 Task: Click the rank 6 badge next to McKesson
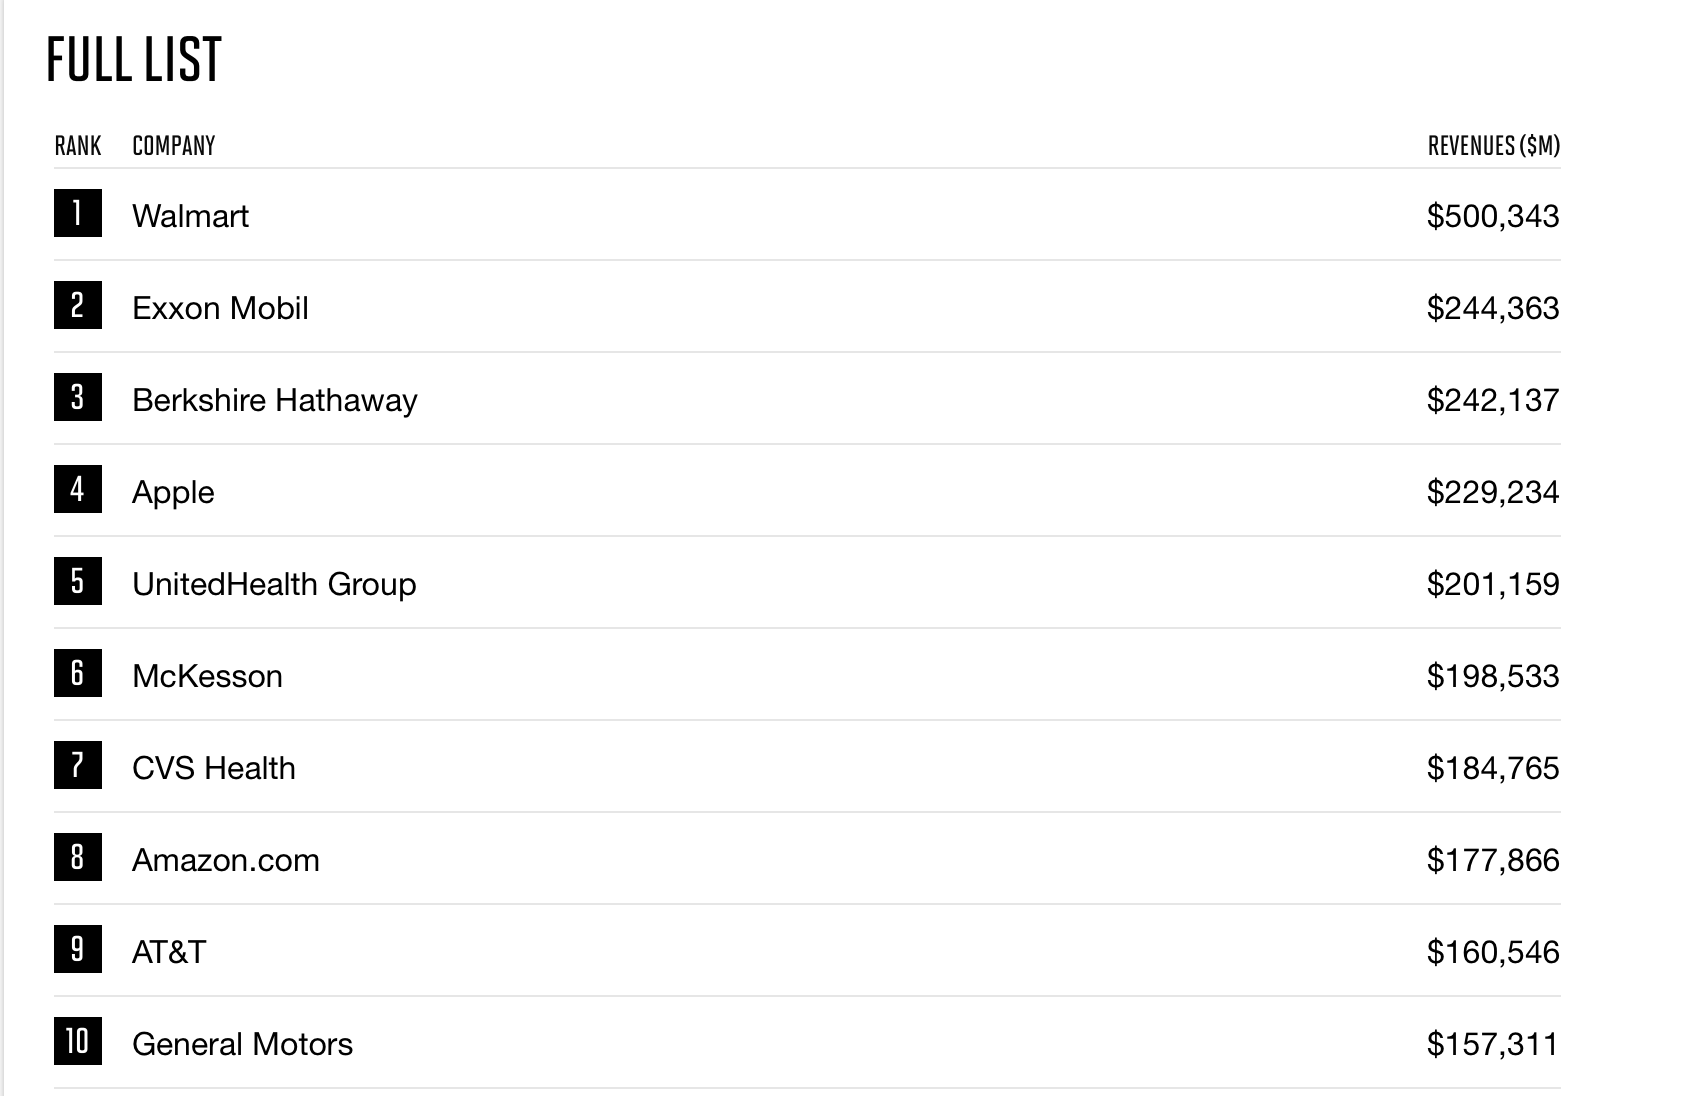coord(78,673)
